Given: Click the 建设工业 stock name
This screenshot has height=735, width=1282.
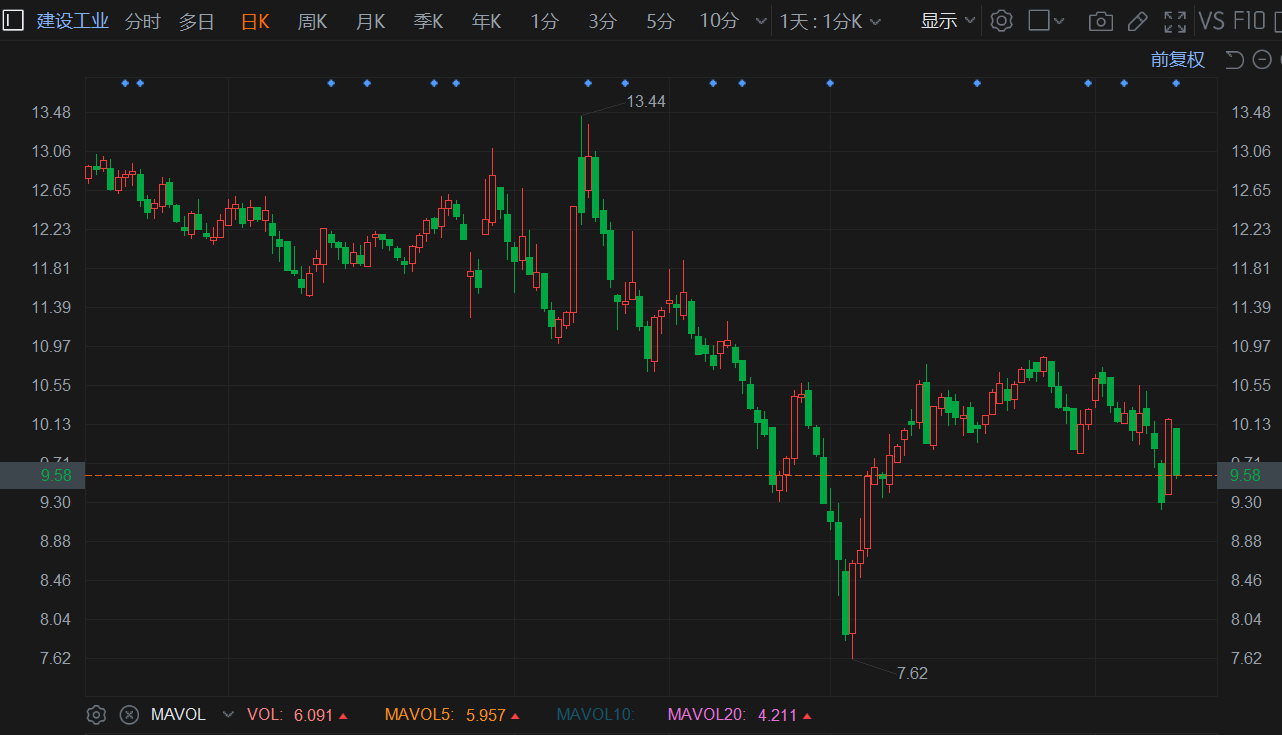Looking at the screenshot, I should (73, 21).
